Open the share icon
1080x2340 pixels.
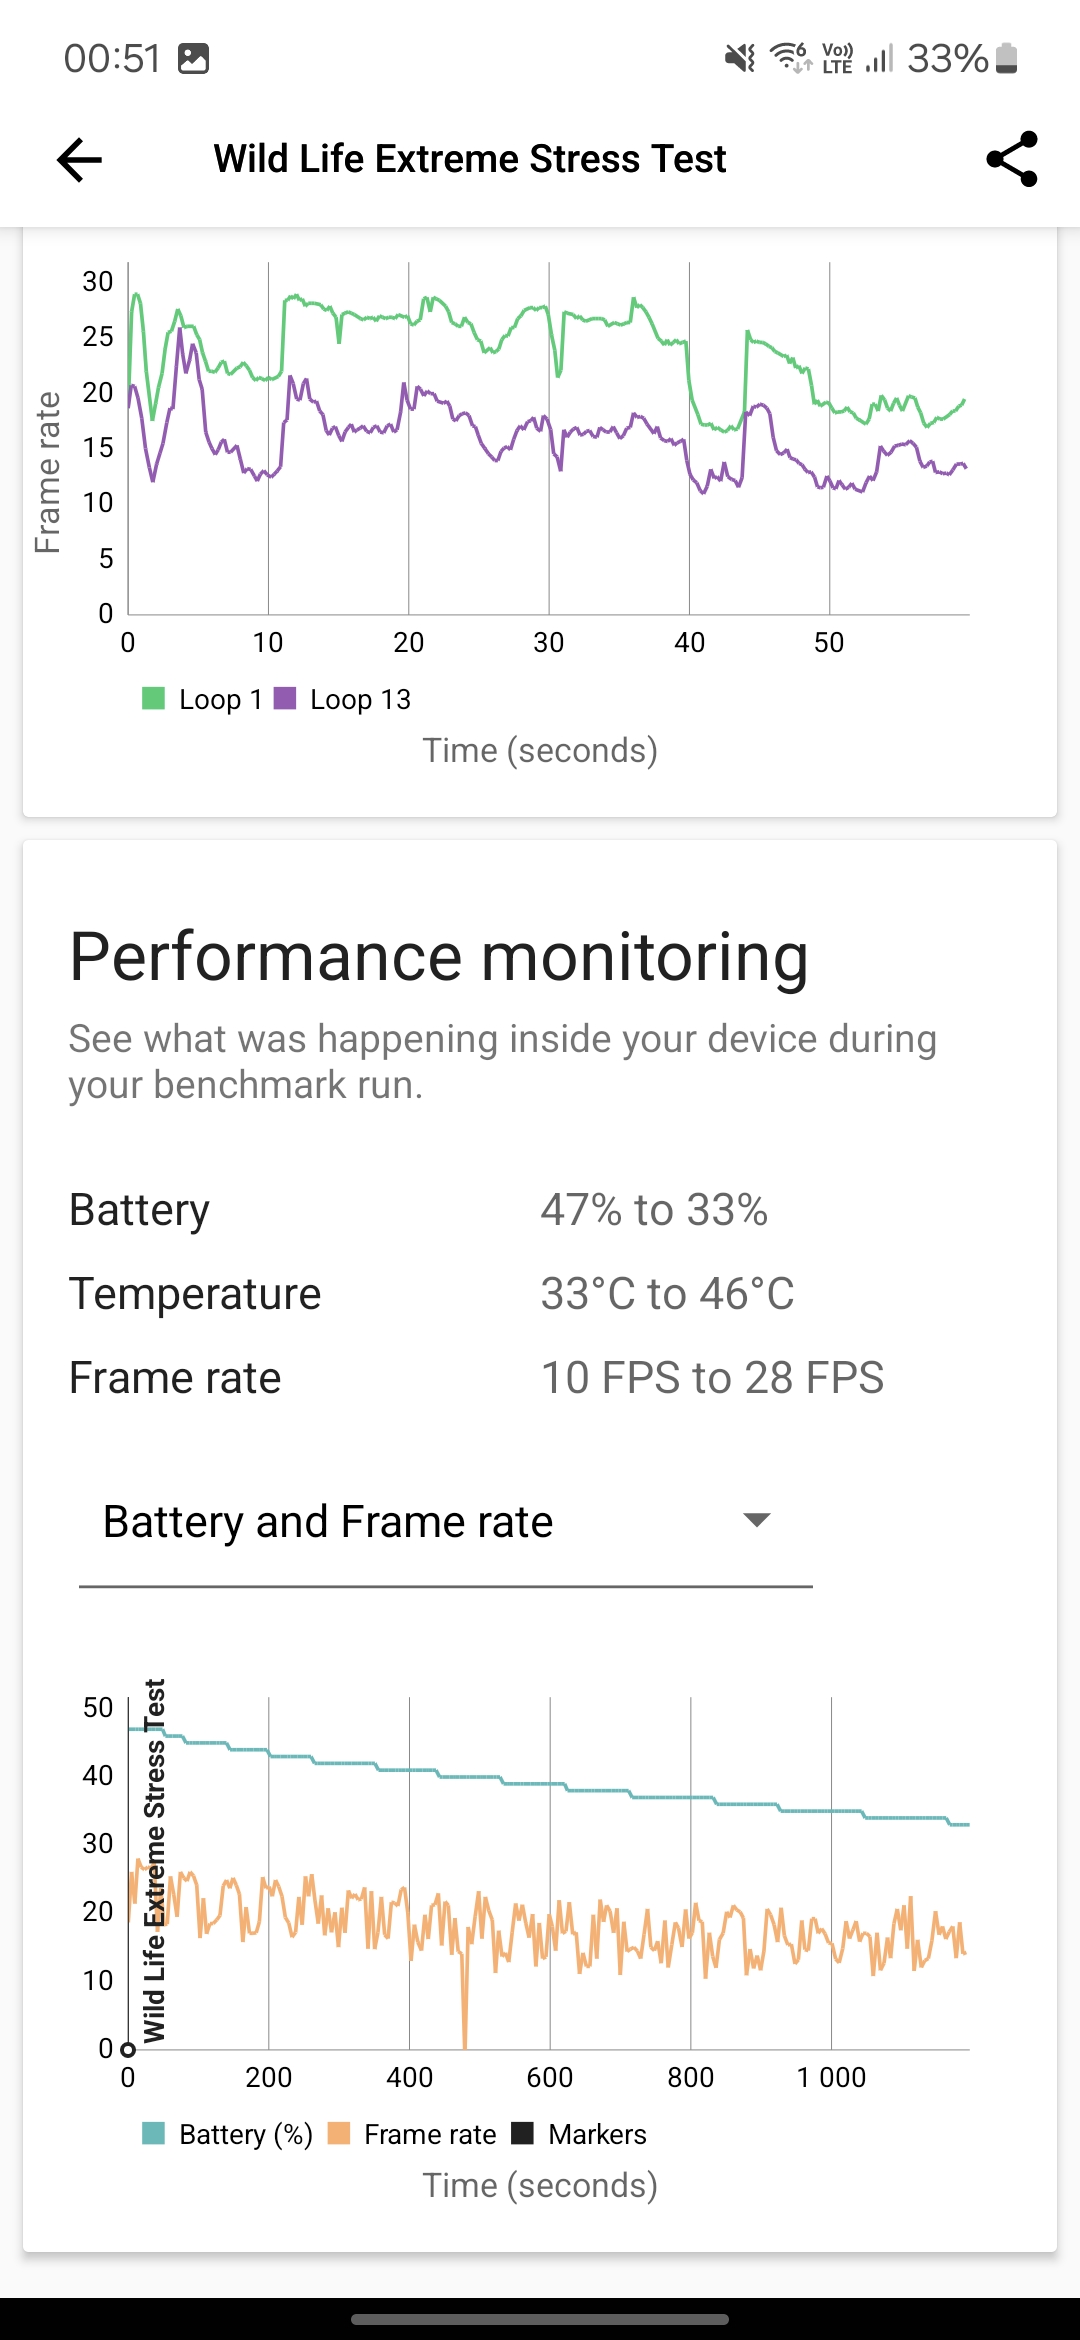pyautogui.click(x=1012, y=159)
